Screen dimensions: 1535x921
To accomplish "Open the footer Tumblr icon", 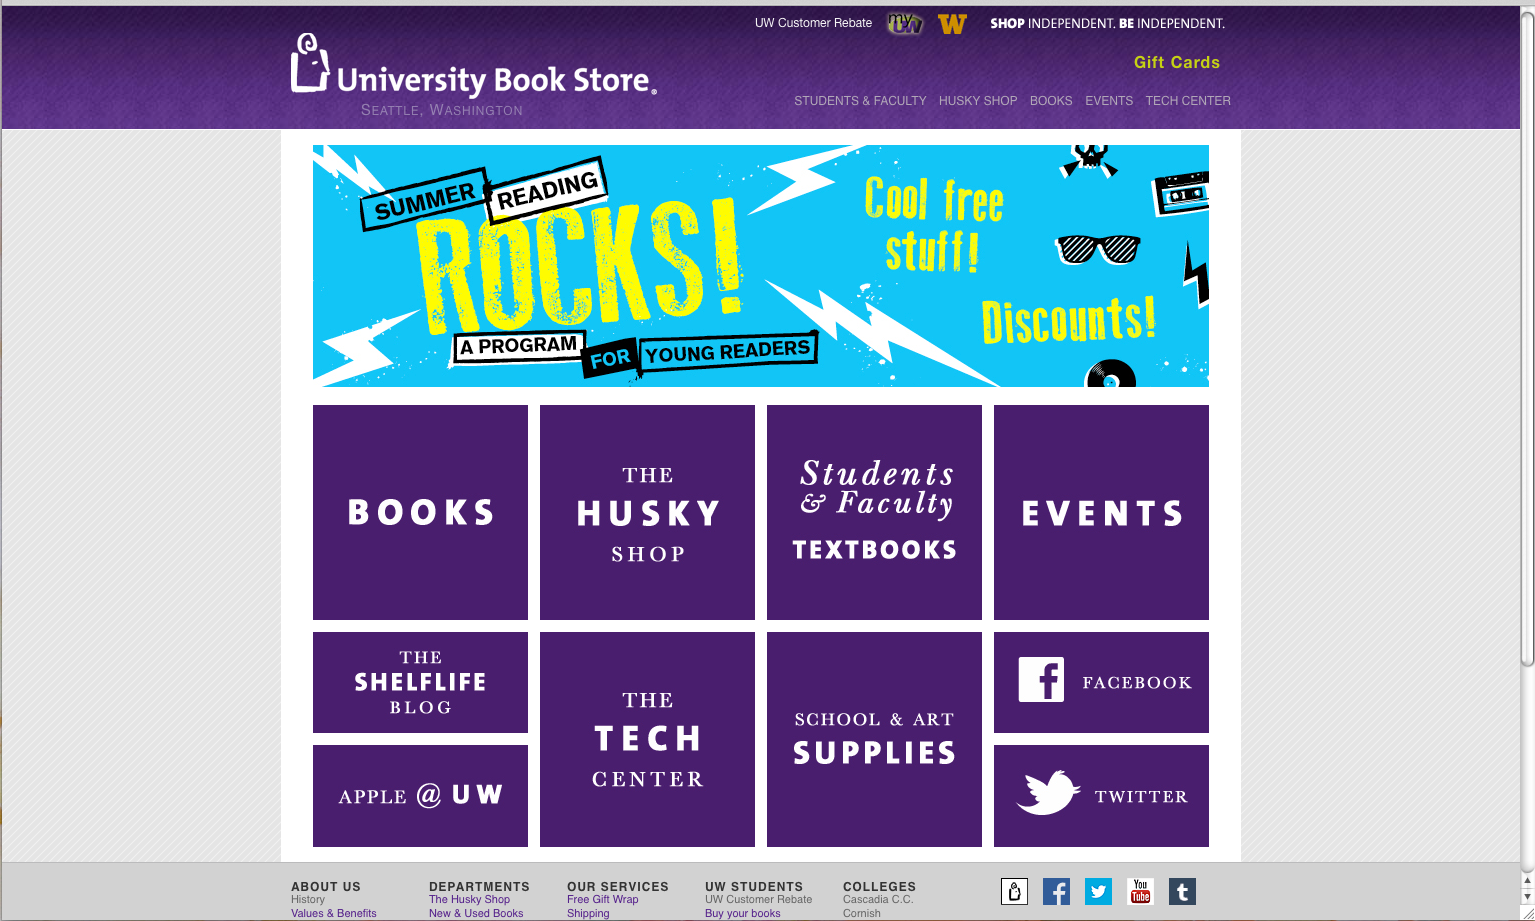I will 1182,891.
